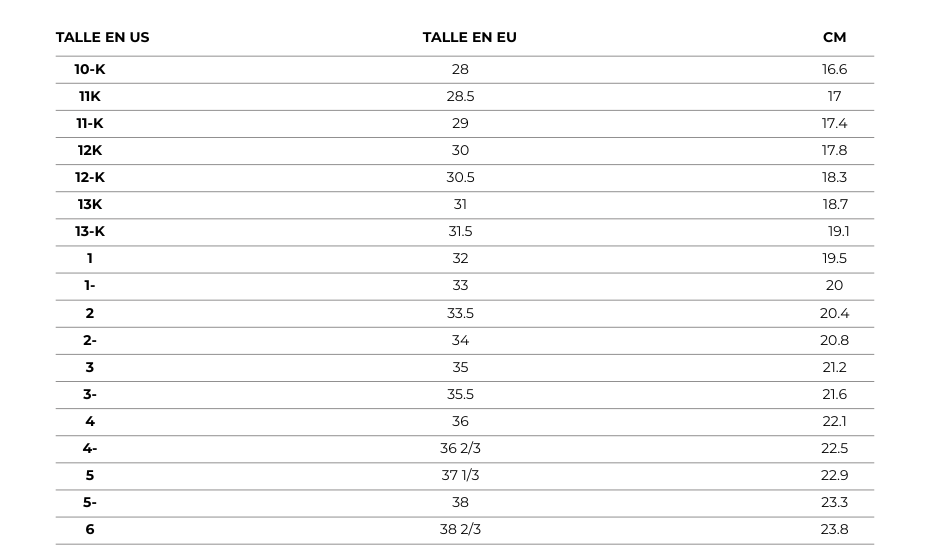Screen dimensions: 948x557
Task: Click EU size 35.5 cell
Action: [x=460, y=394]
